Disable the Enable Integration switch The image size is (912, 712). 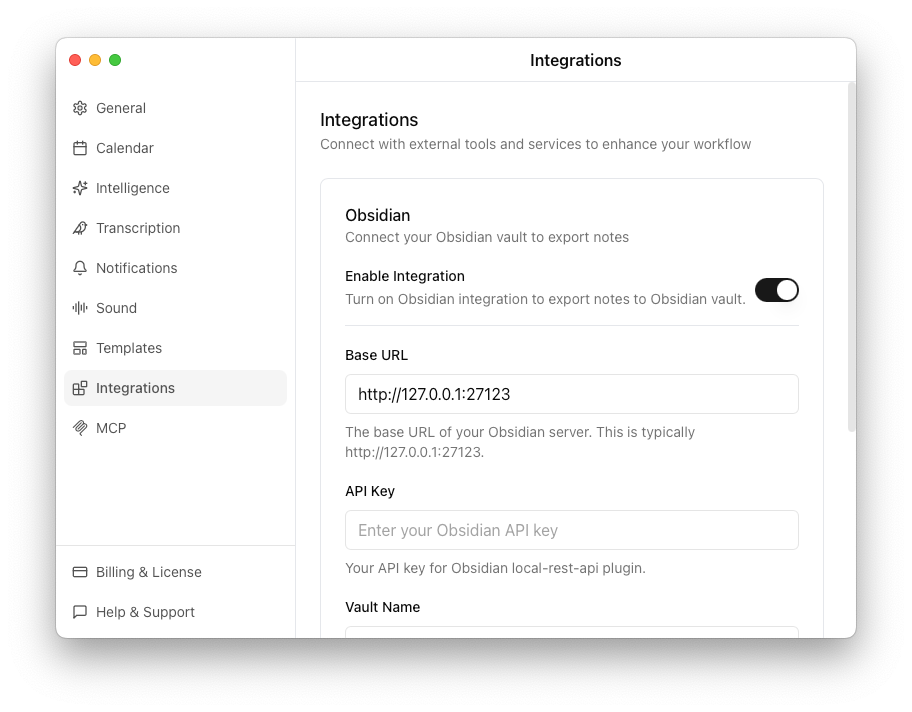tap(777, 290)
